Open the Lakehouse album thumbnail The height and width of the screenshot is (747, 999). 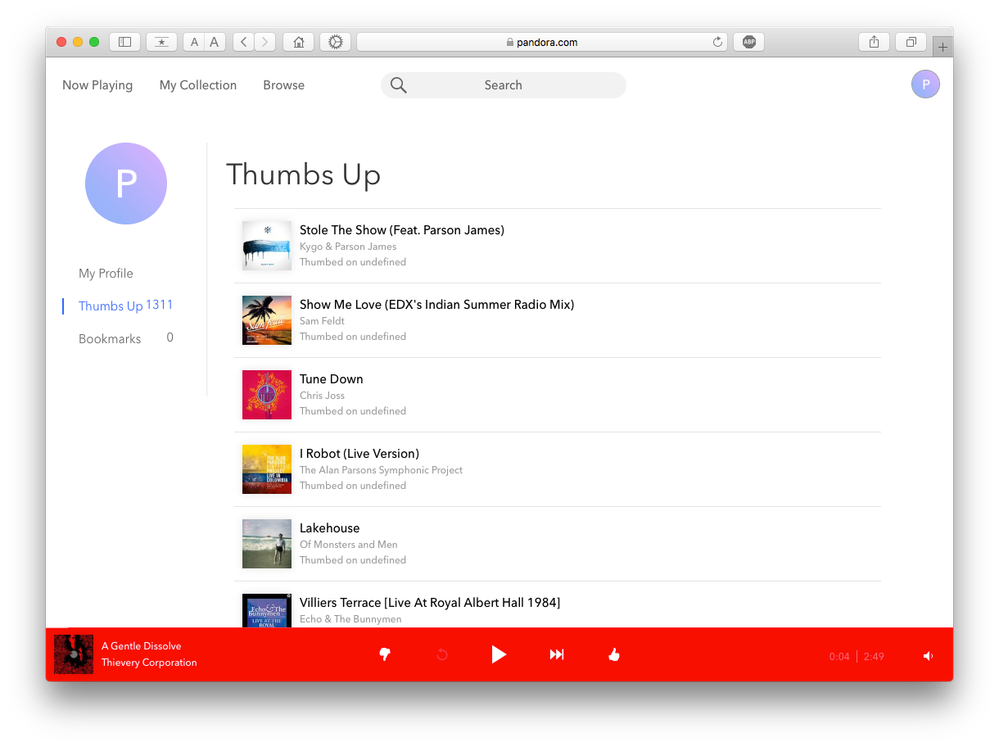coord(267,544)
